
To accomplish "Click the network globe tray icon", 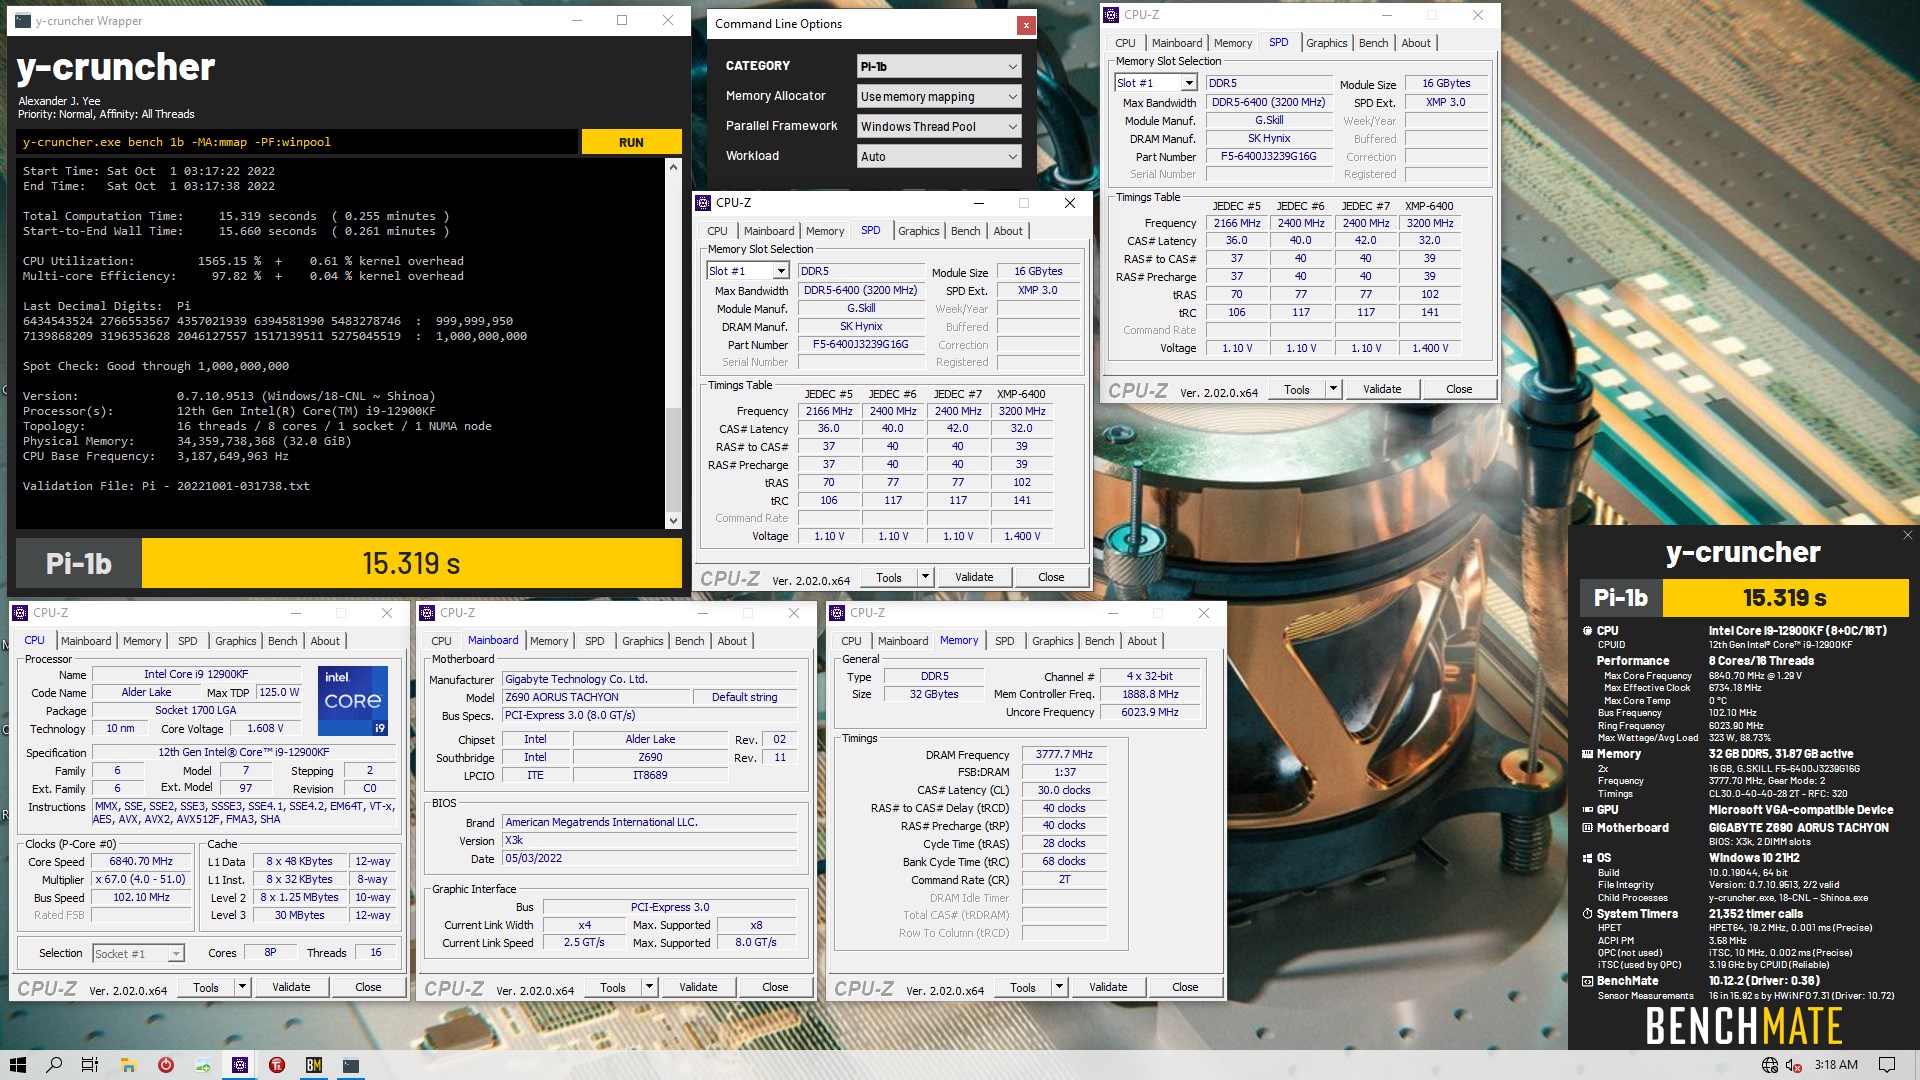I will pyautogui.click(x=1770, y=1065).
